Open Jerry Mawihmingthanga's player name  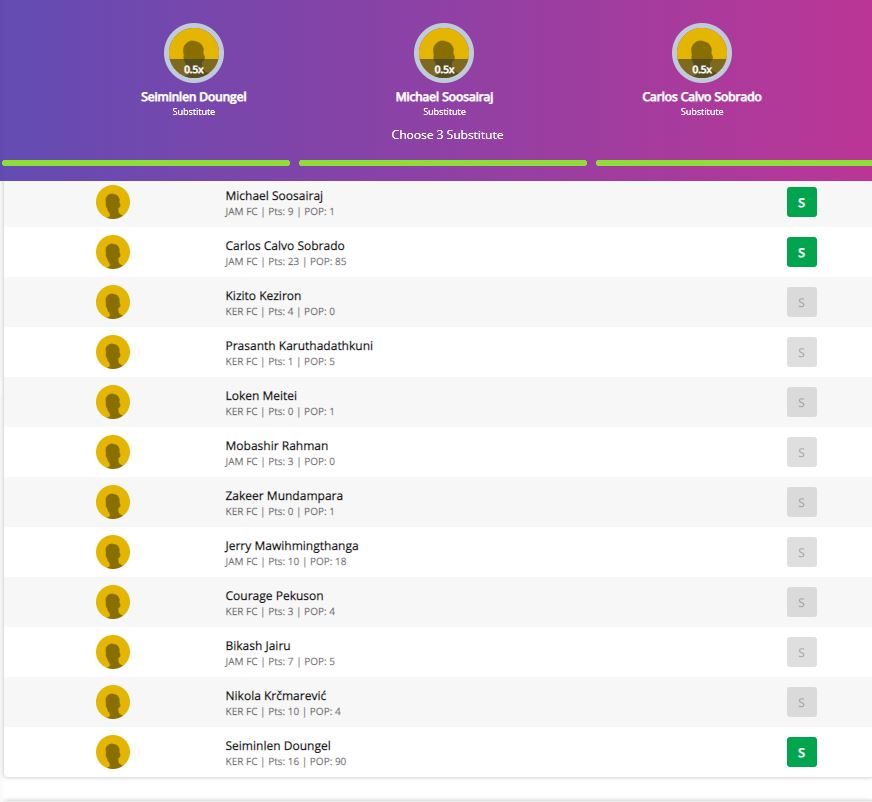pos(291,546)
